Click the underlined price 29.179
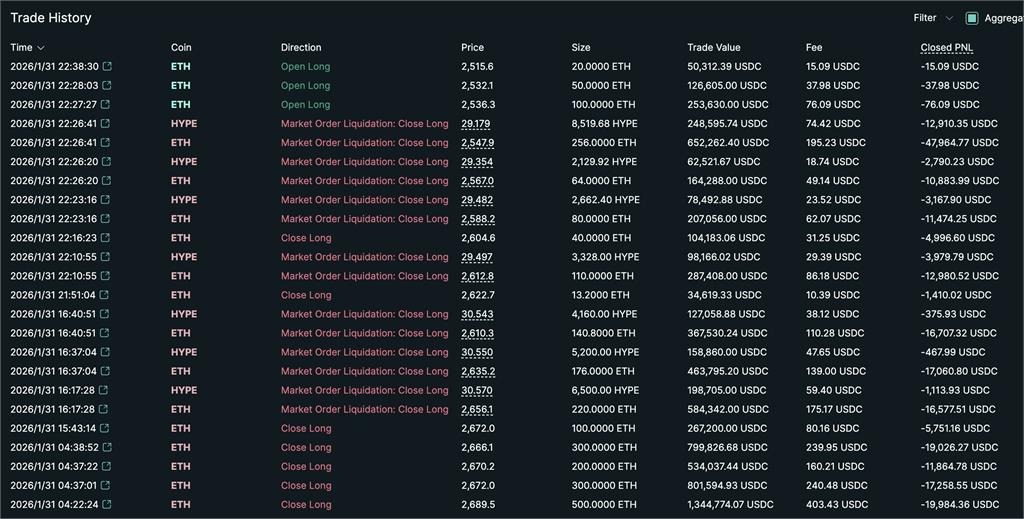The height and width of the screenshot is (519, 1024). pos(475,124)
